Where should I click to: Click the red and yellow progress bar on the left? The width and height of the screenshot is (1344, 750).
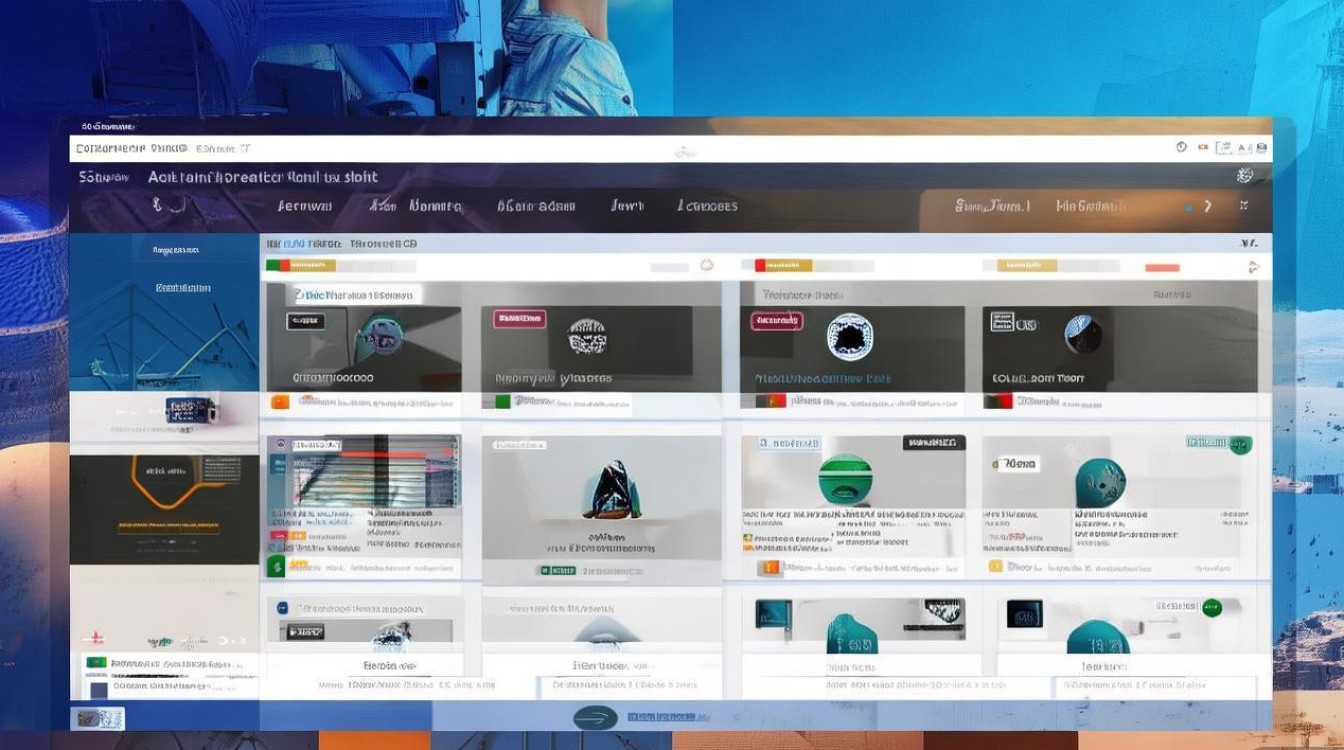(300, 266)
